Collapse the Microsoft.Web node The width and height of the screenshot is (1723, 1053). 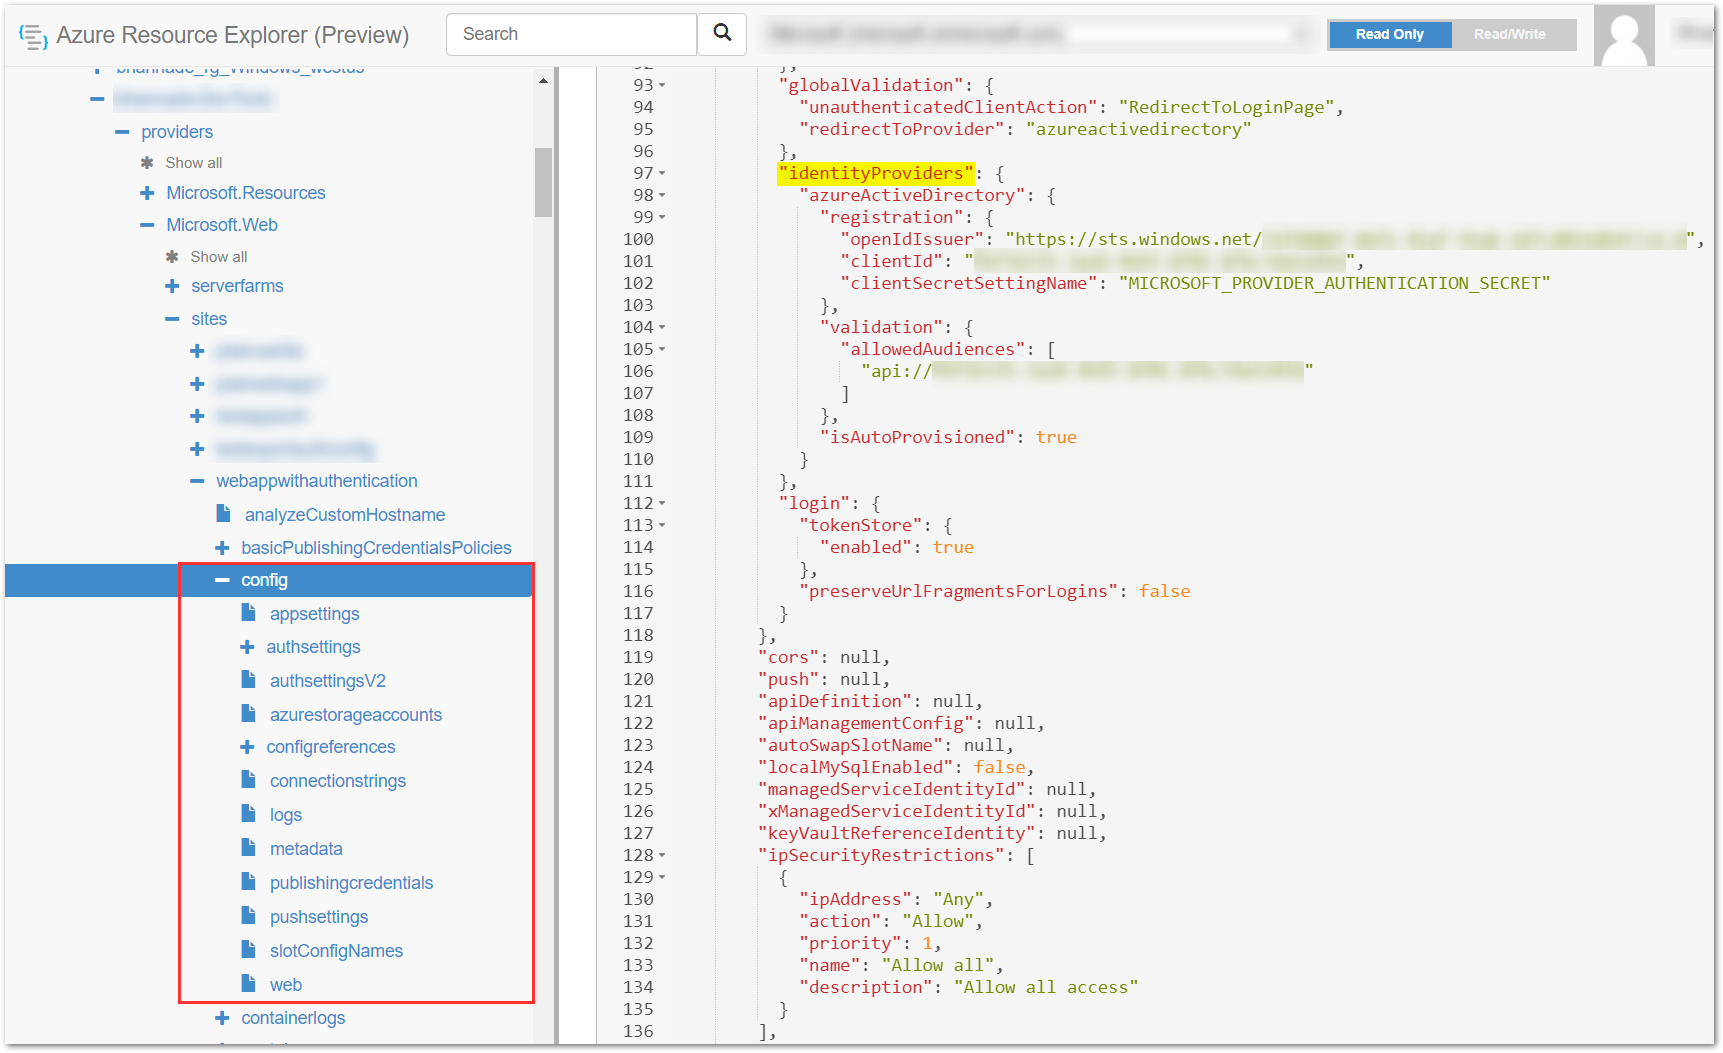[147, 225]
